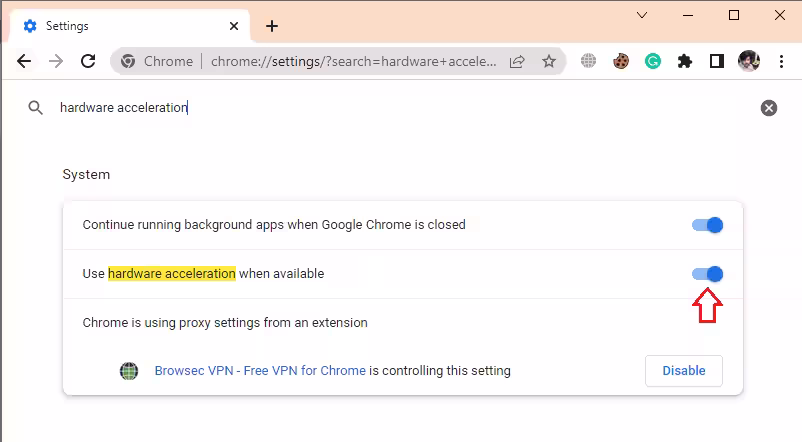Toggle continue running background apps switch
The image size is (802, 442).
pyautogui.click(x=707, y=225)
